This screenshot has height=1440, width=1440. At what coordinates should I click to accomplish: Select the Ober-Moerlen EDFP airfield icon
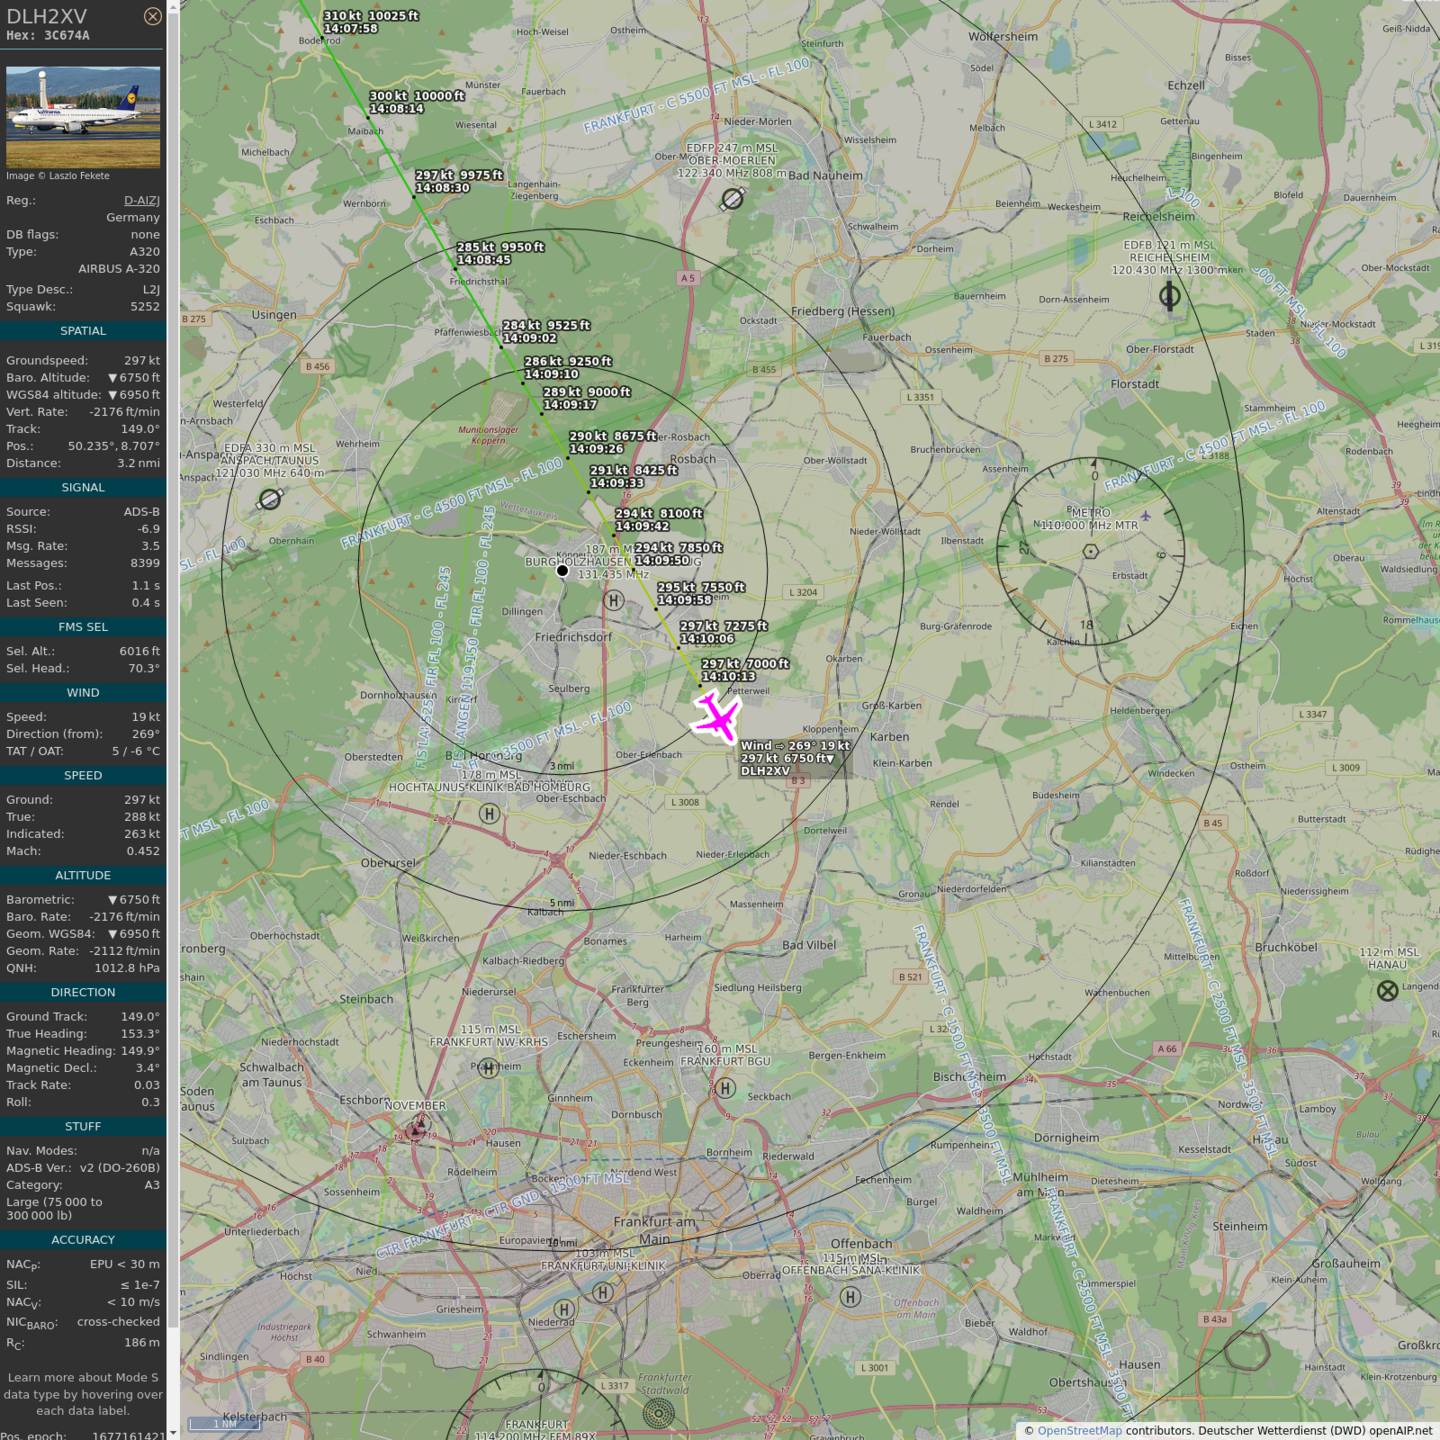pos(732,199)
